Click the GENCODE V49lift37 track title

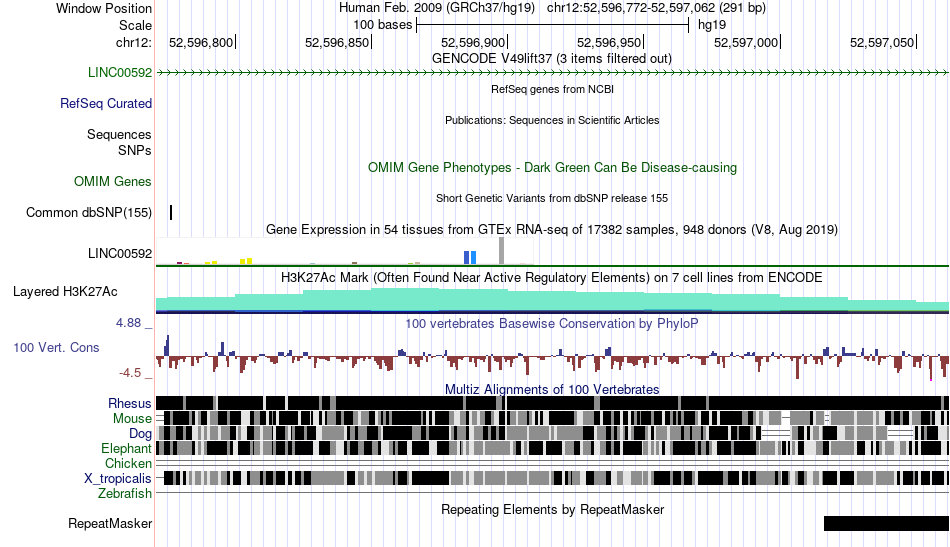tap(552, 59)
